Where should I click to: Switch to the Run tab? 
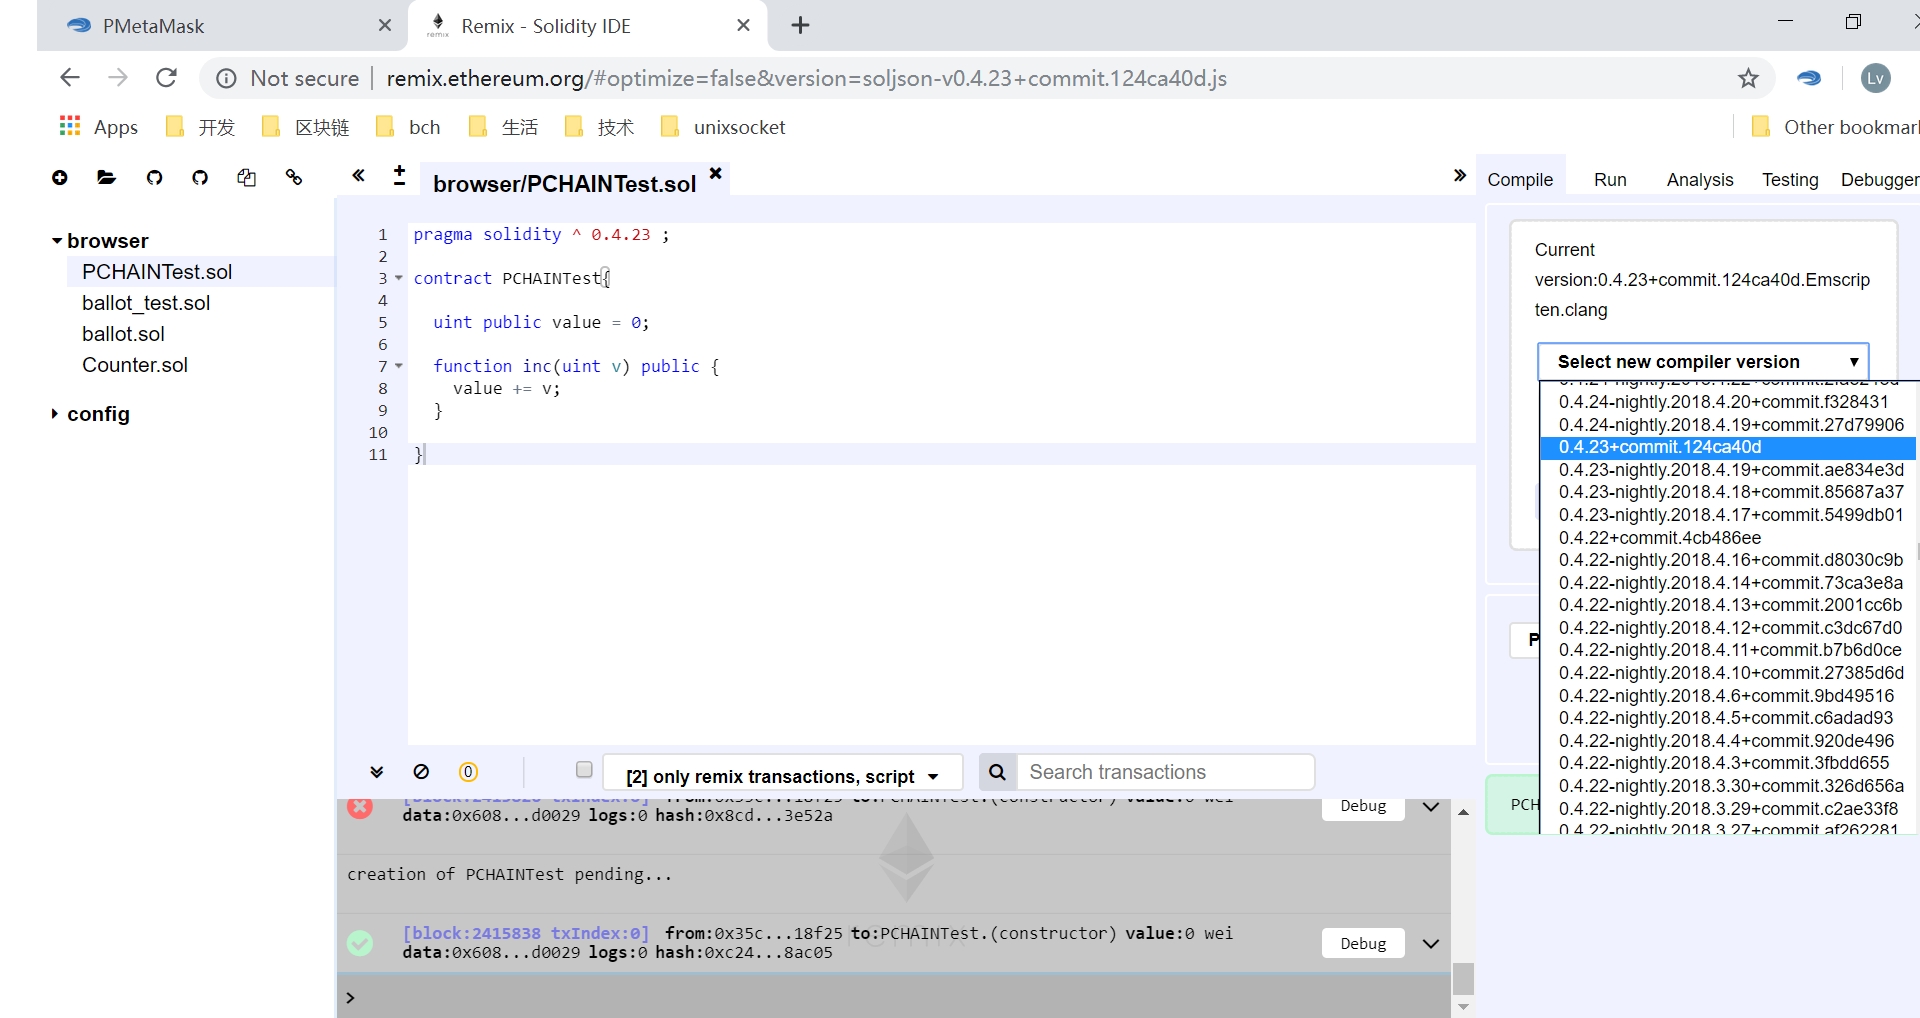click(1609, 180)
